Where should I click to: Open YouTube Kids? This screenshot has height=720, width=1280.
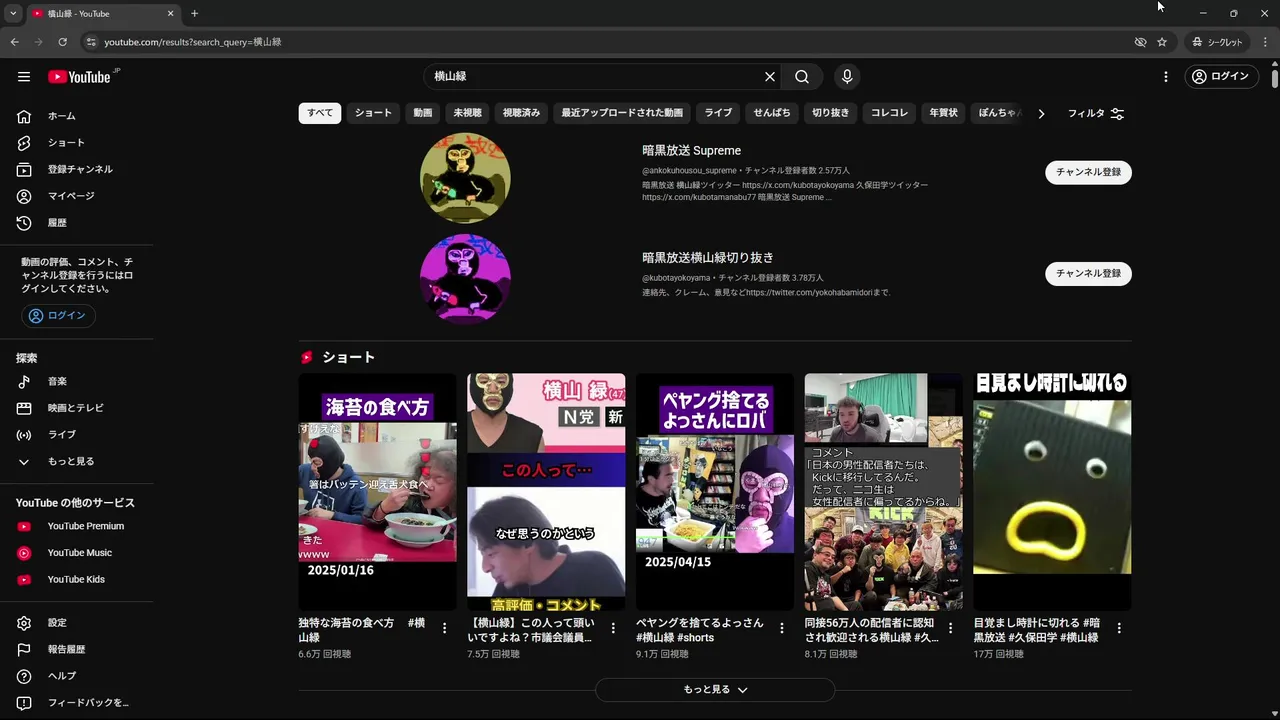[77, 579]
